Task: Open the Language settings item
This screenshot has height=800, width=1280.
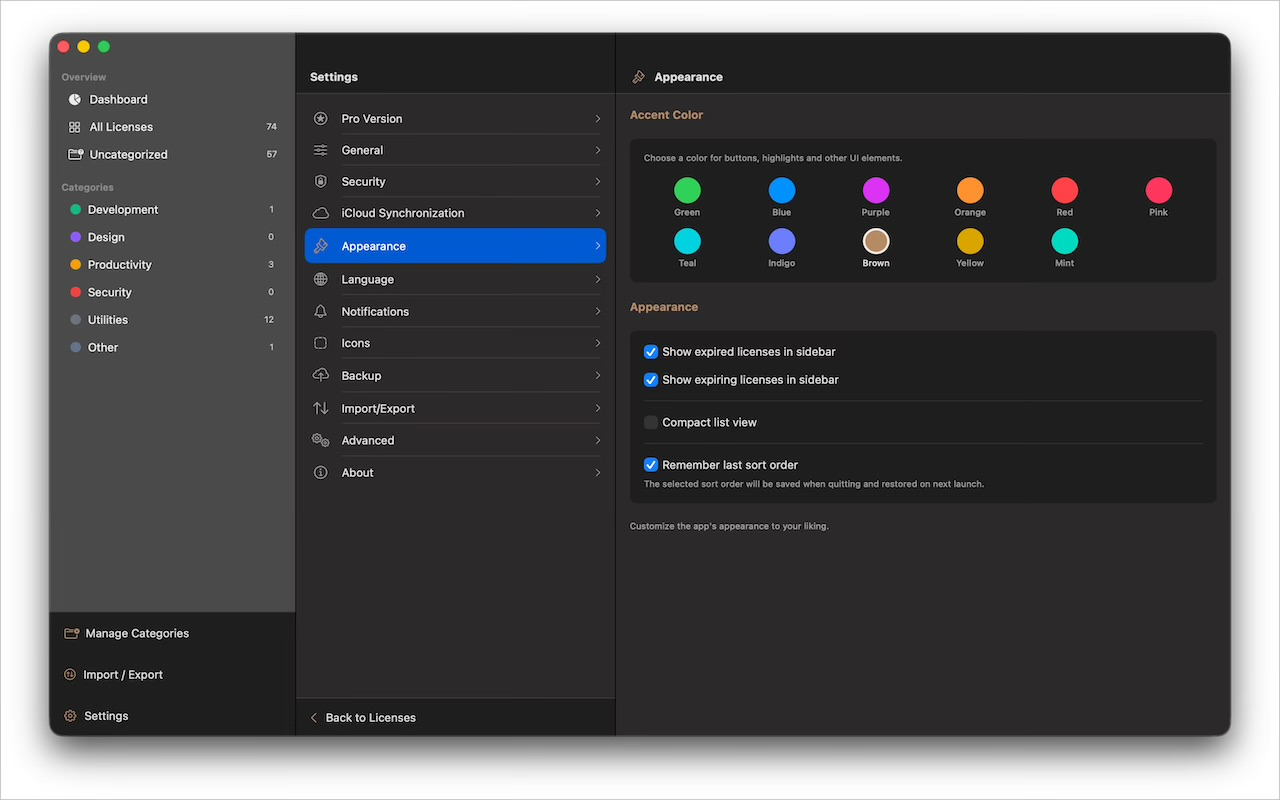Action: (455, 280)
